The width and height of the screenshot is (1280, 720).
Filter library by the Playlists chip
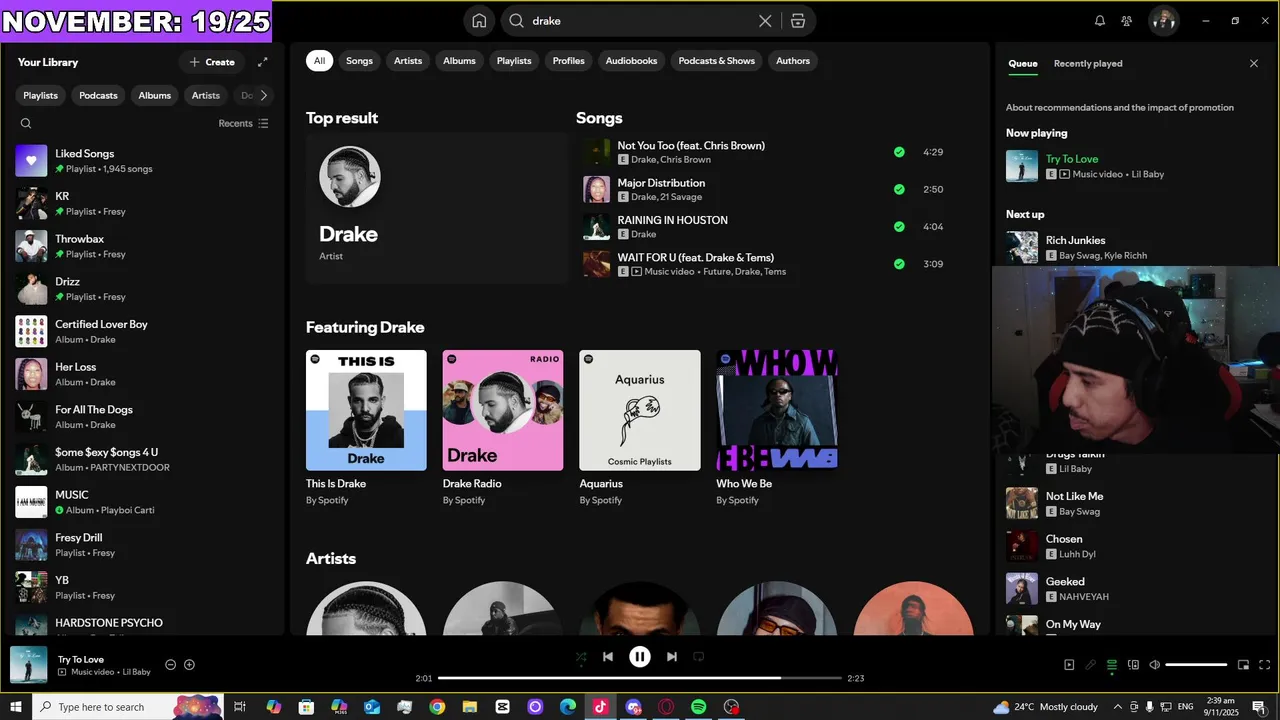[41, 96]
